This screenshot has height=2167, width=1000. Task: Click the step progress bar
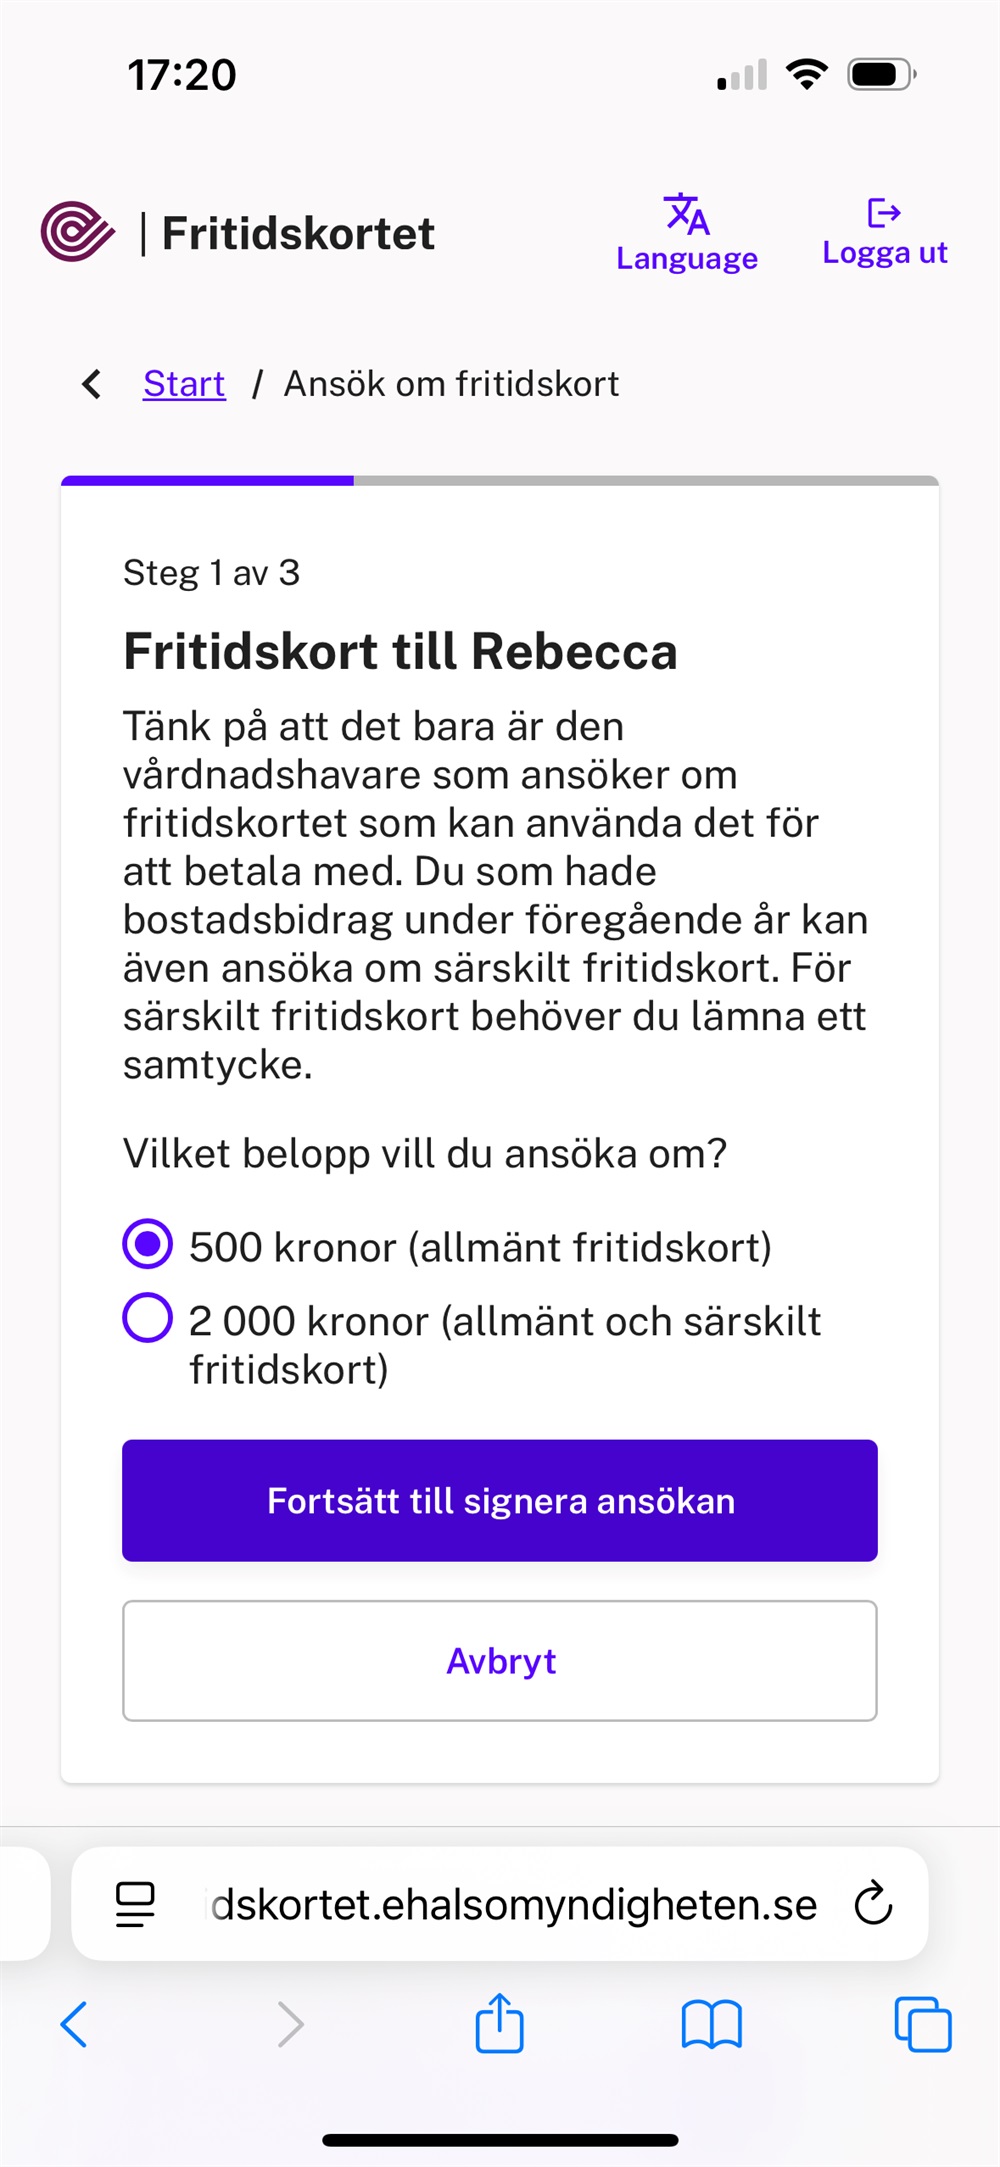click(x=499, y=481)
